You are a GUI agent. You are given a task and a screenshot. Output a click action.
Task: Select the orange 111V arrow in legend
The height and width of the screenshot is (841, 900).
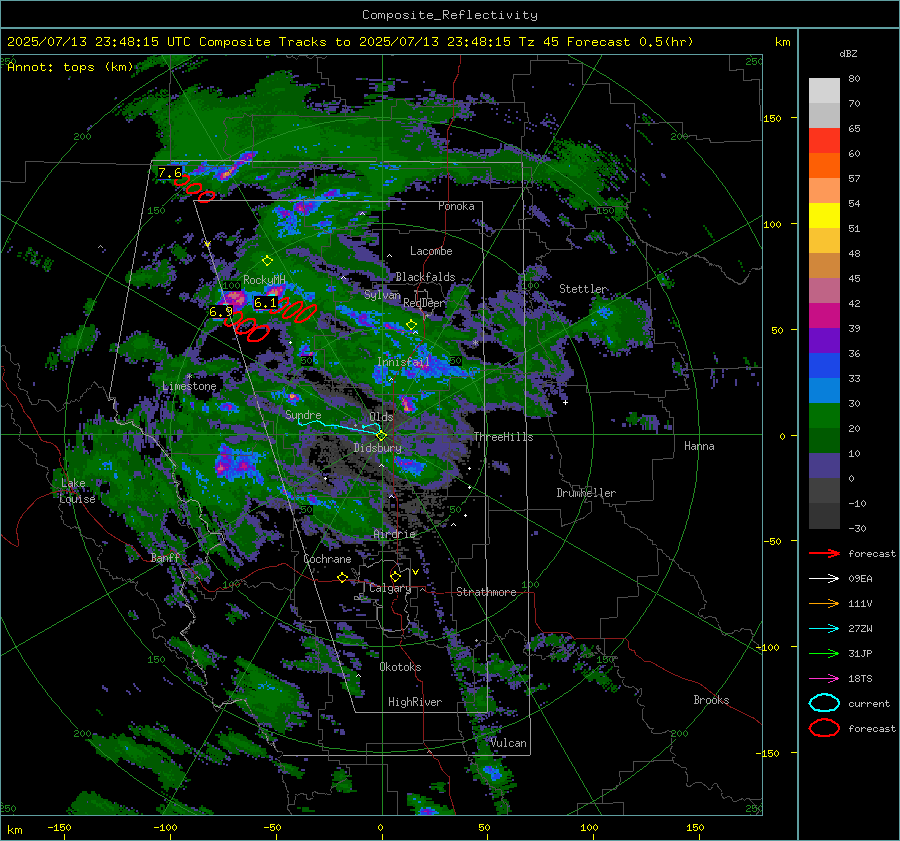824,603
